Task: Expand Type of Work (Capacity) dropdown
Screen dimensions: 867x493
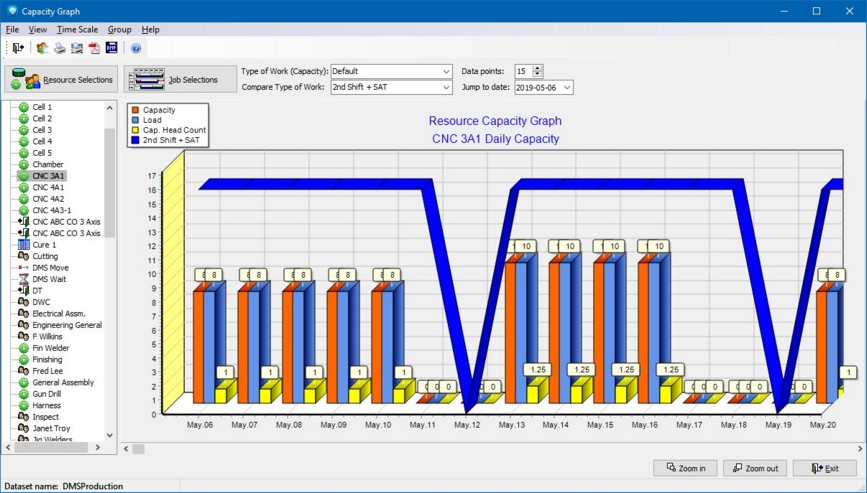Action: [x=446, y=72]
